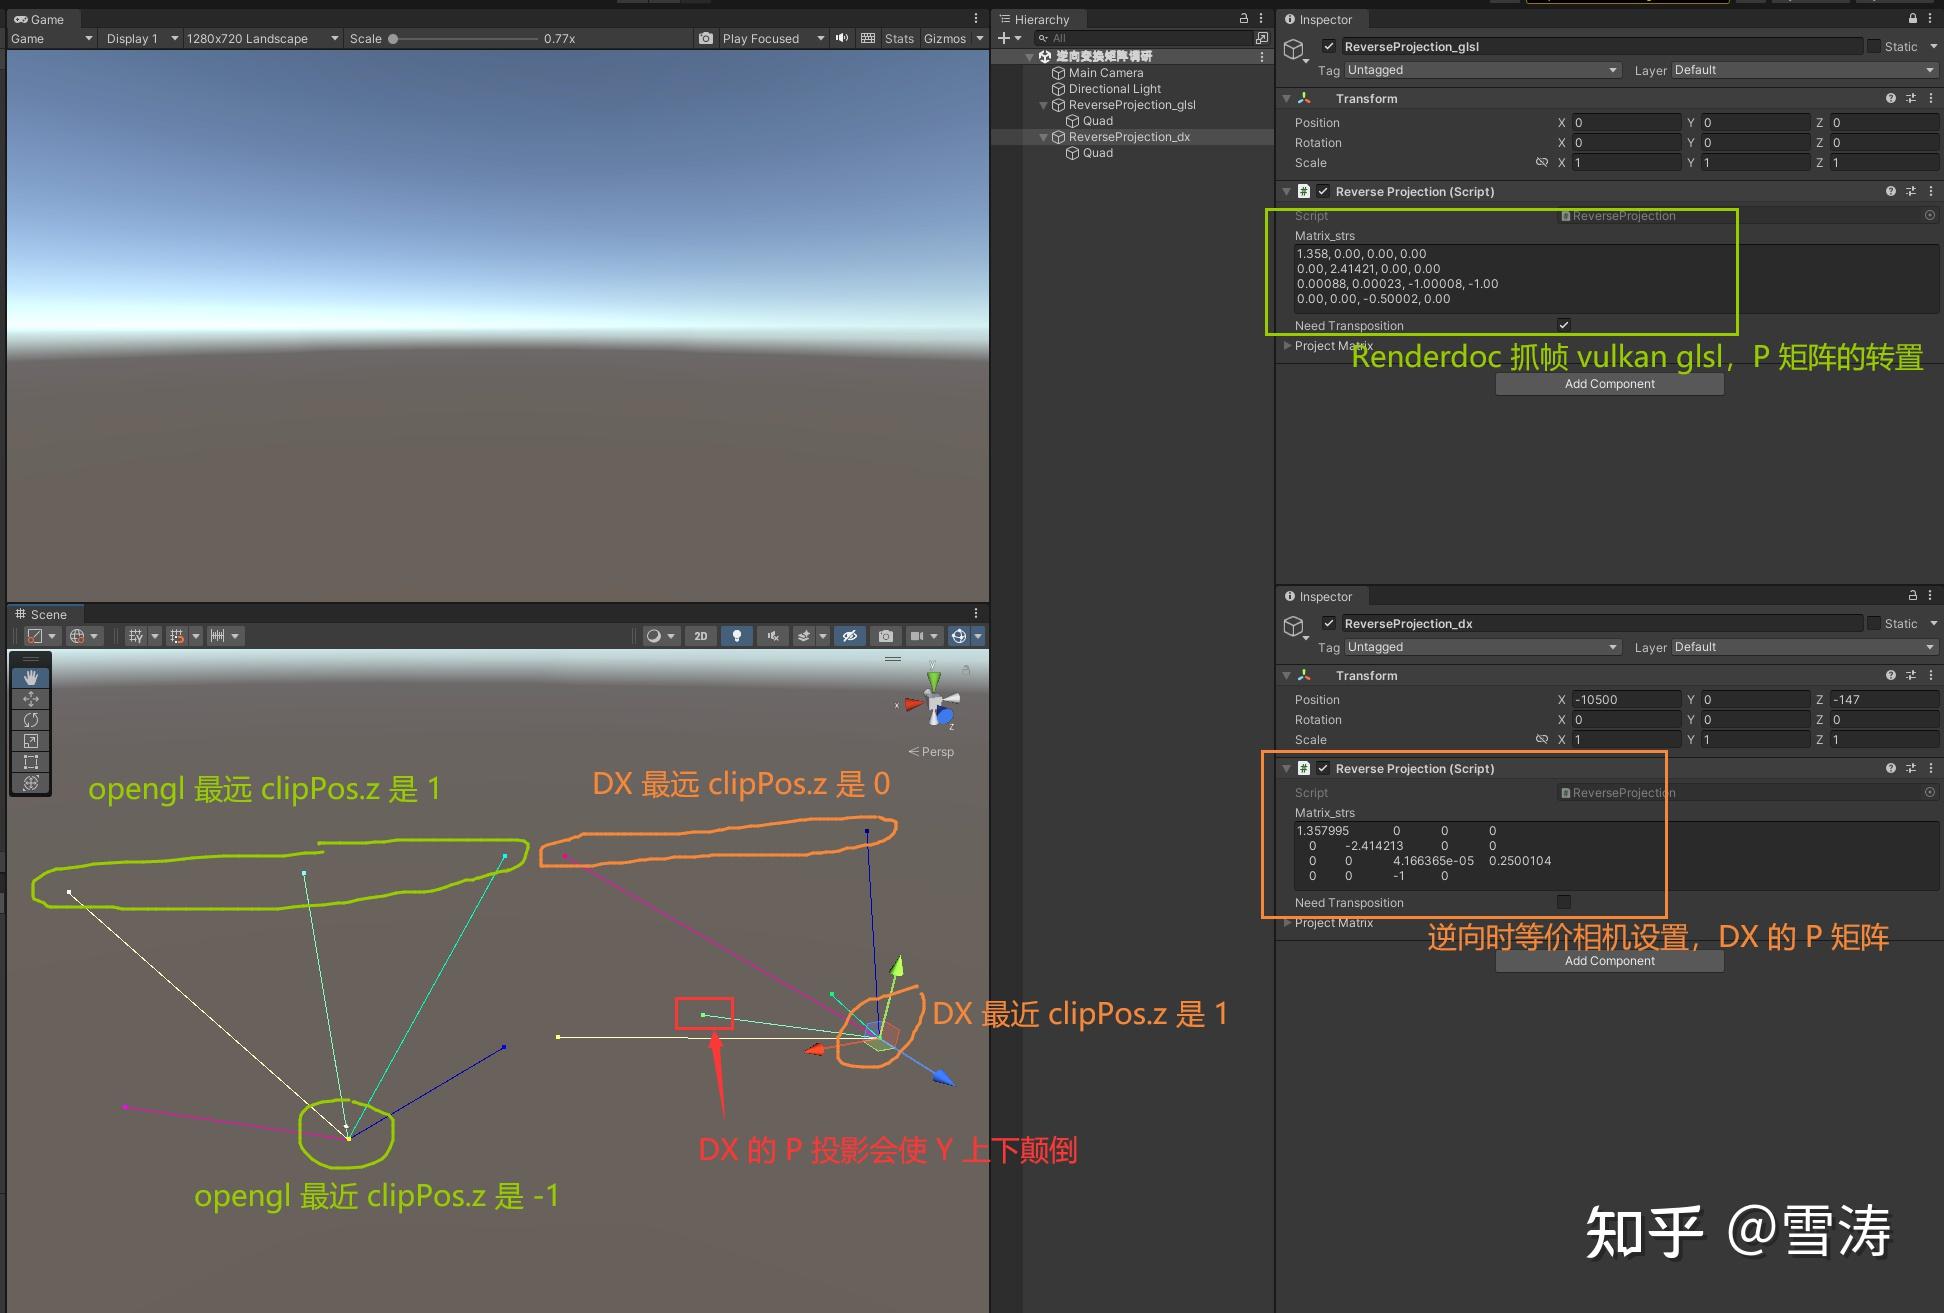The width and height of the screenshot is (1944, 1313).
Task: Expand the Project Matrix section
Action: [x=1288, y=346]
